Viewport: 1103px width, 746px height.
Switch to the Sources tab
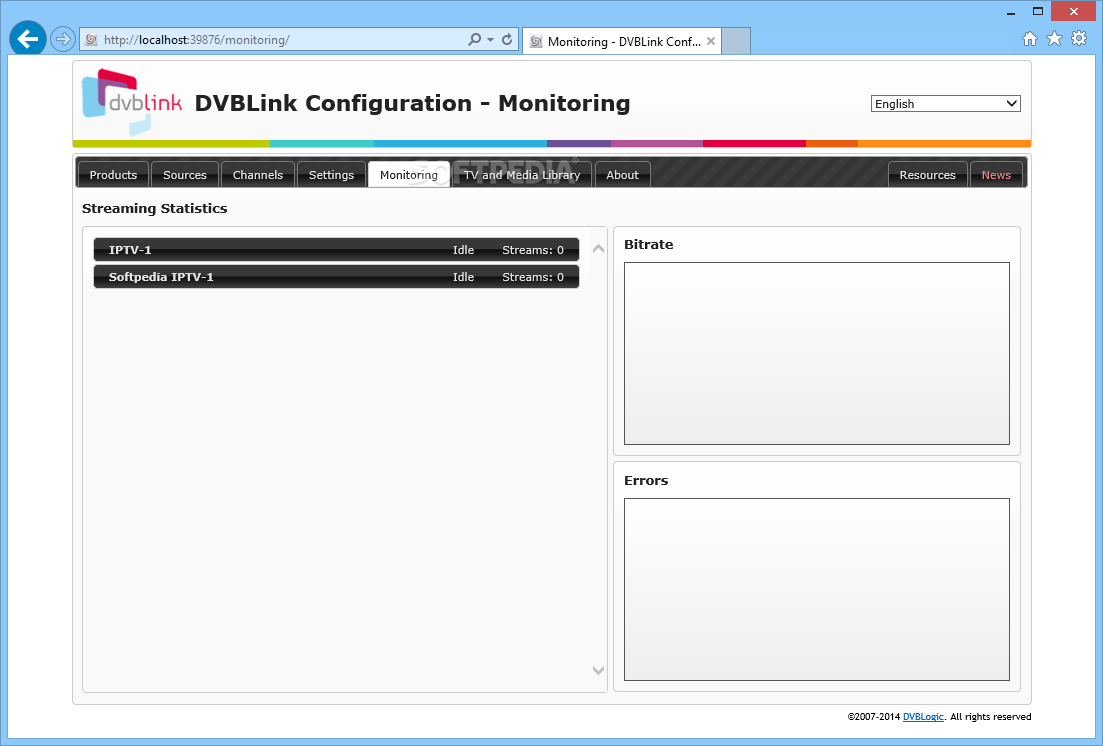pos(185,175)
